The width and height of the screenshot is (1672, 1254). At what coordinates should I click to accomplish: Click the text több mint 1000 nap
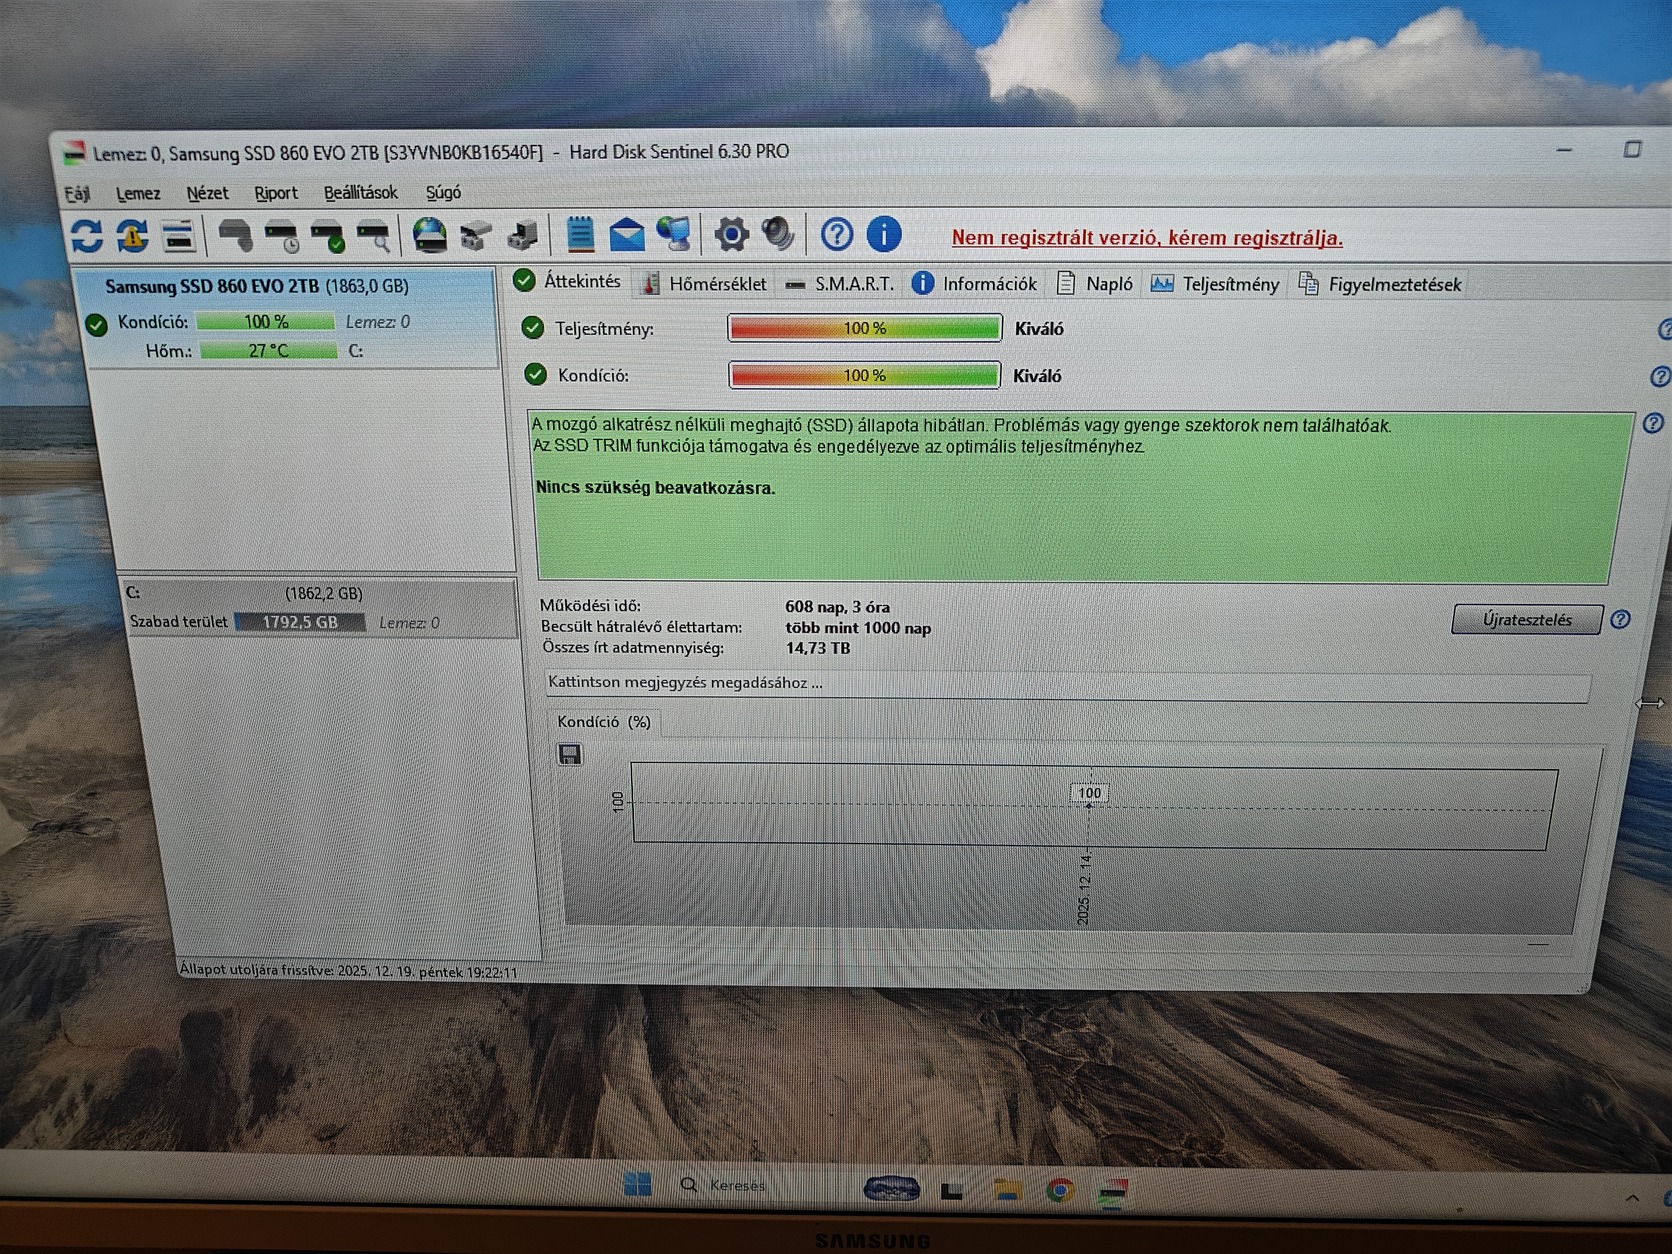858,628
